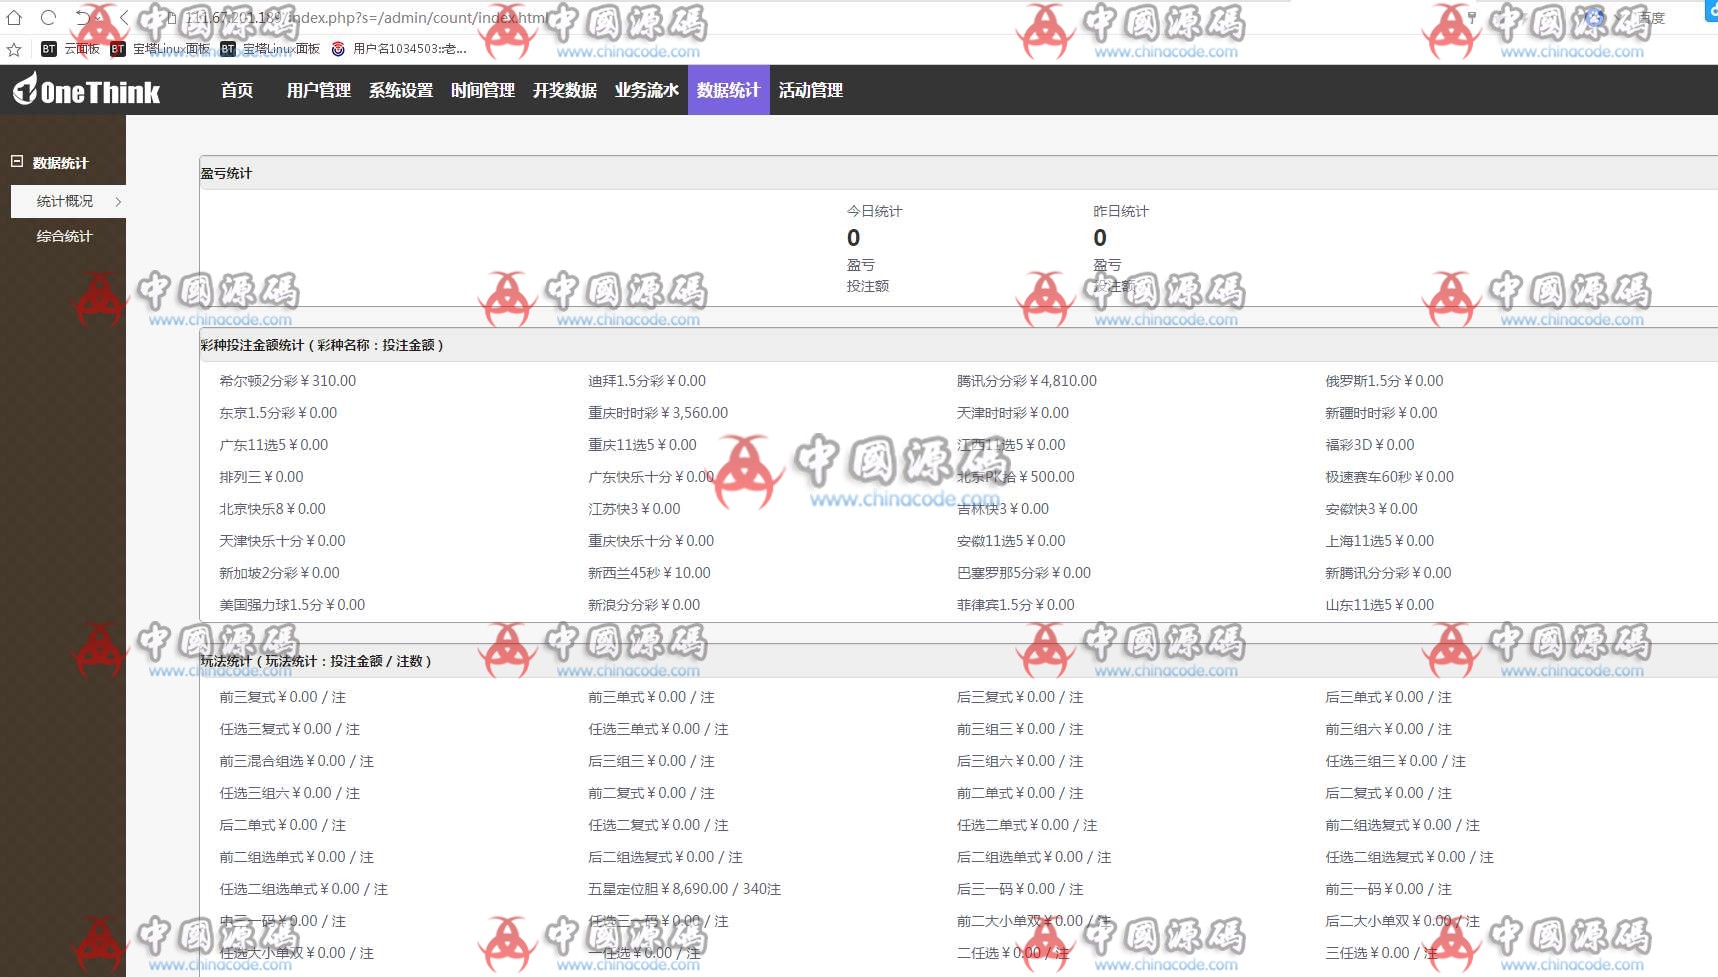Click 美国强力球1.5分 ￥0.00 entry
The width and height of the screenshot is (1718, 977).
coord(292,605)
